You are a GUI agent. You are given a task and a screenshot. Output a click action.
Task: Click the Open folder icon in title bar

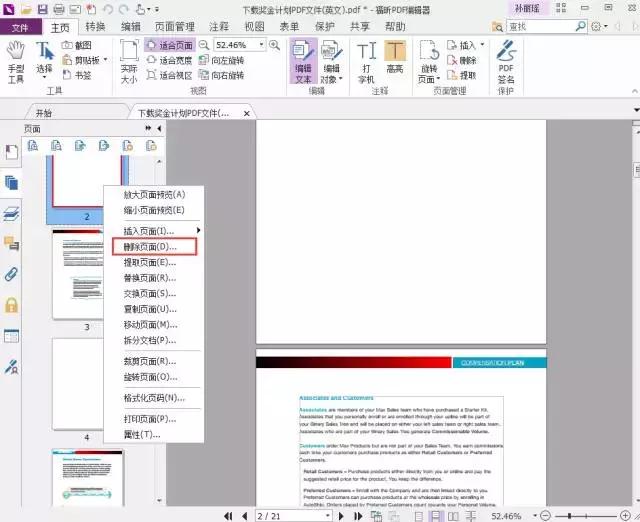[x=27, y=9]
